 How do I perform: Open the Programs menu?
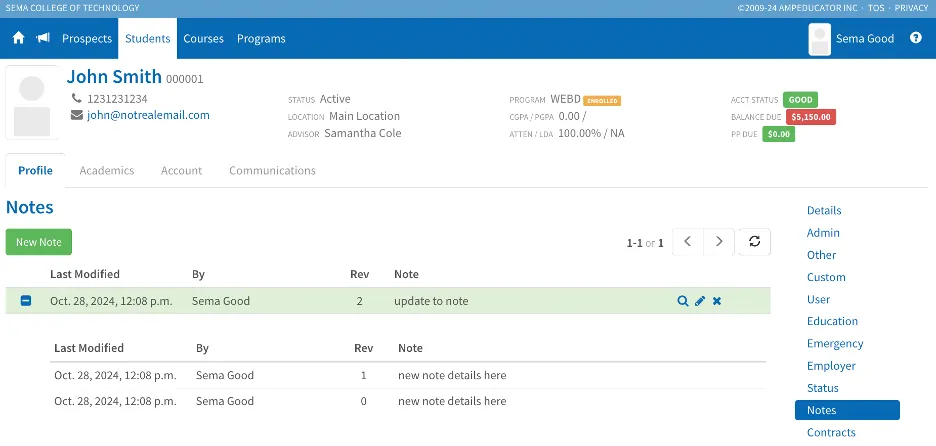click(x=261, y=38)
